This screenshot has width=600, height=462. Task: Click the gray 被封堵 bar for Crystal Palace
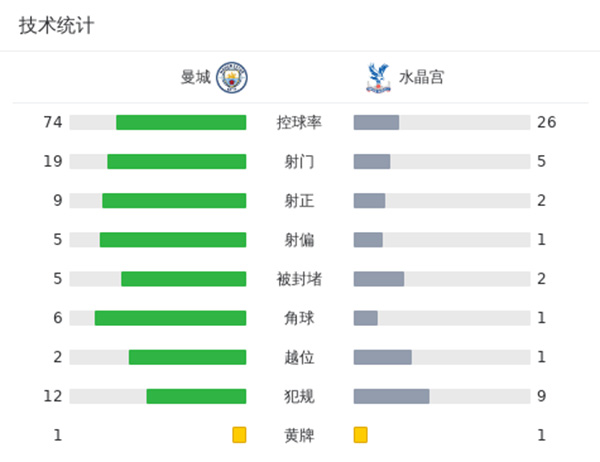[x=379, y=279]
